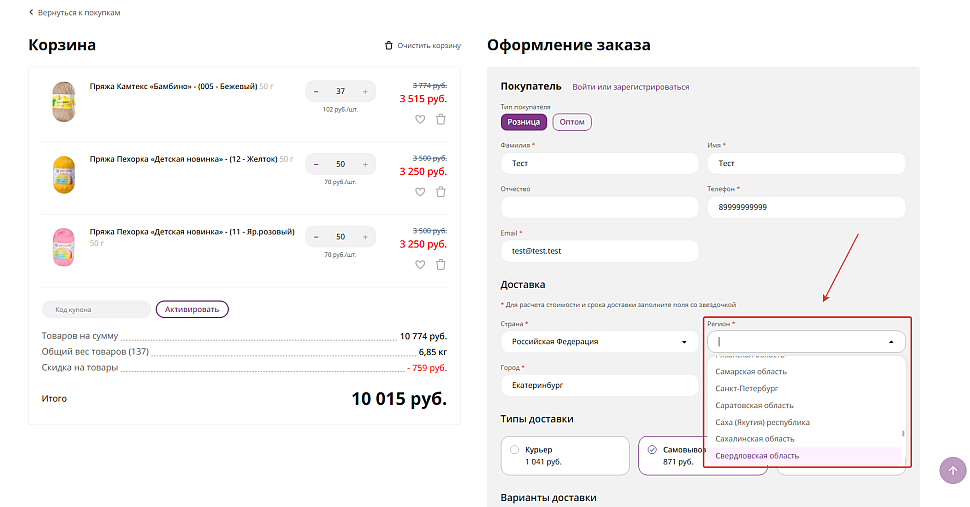This screenshot has width=970, height=507.
Task: Collapse the Регион dropdown arrow
Action: (890, 342)
